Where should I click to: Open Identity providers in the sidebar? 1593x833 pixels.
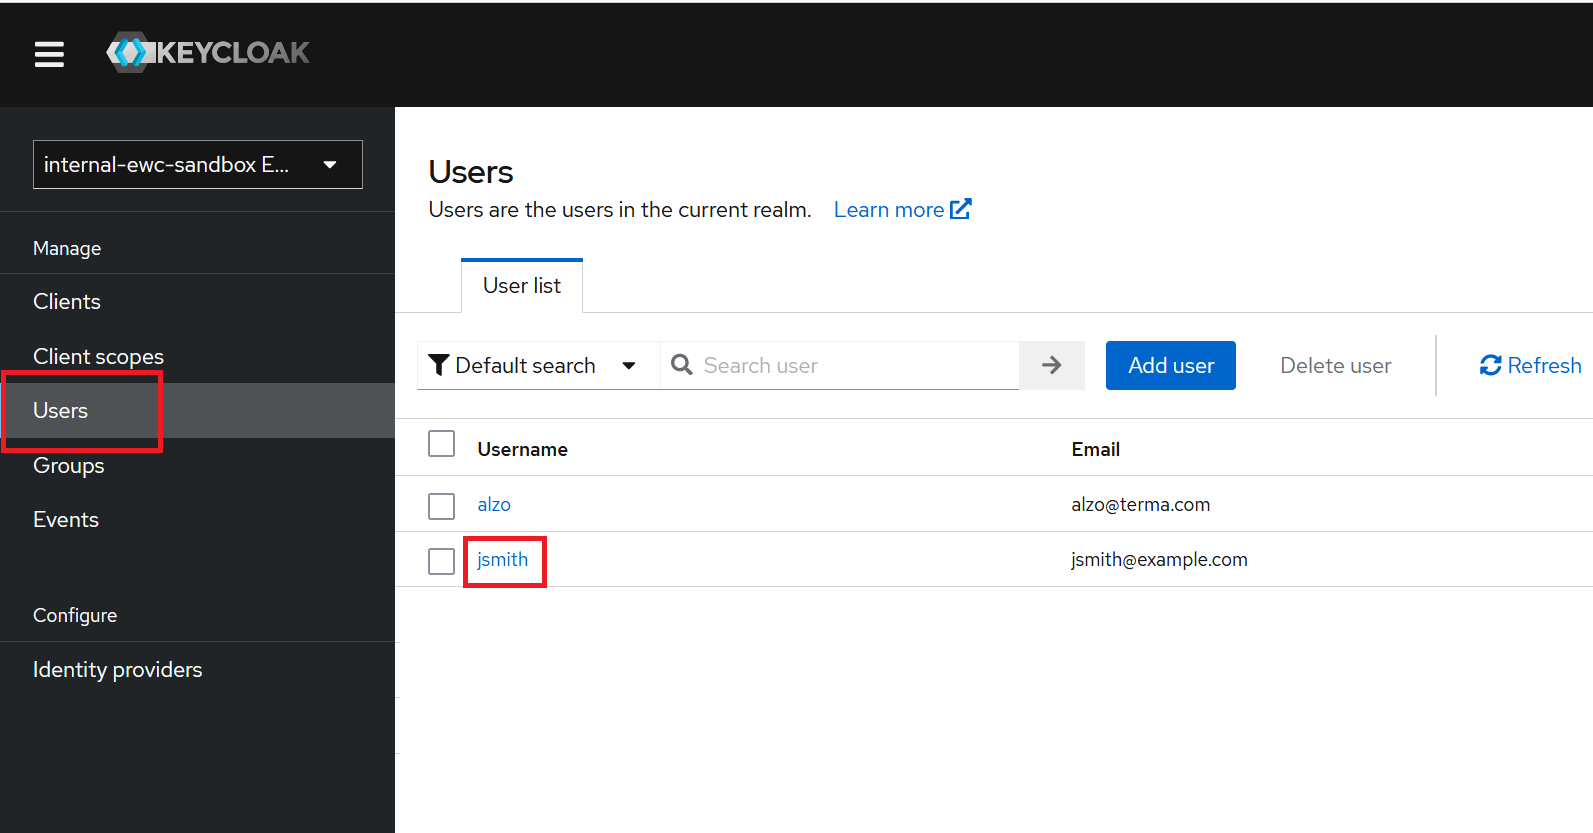197,670
